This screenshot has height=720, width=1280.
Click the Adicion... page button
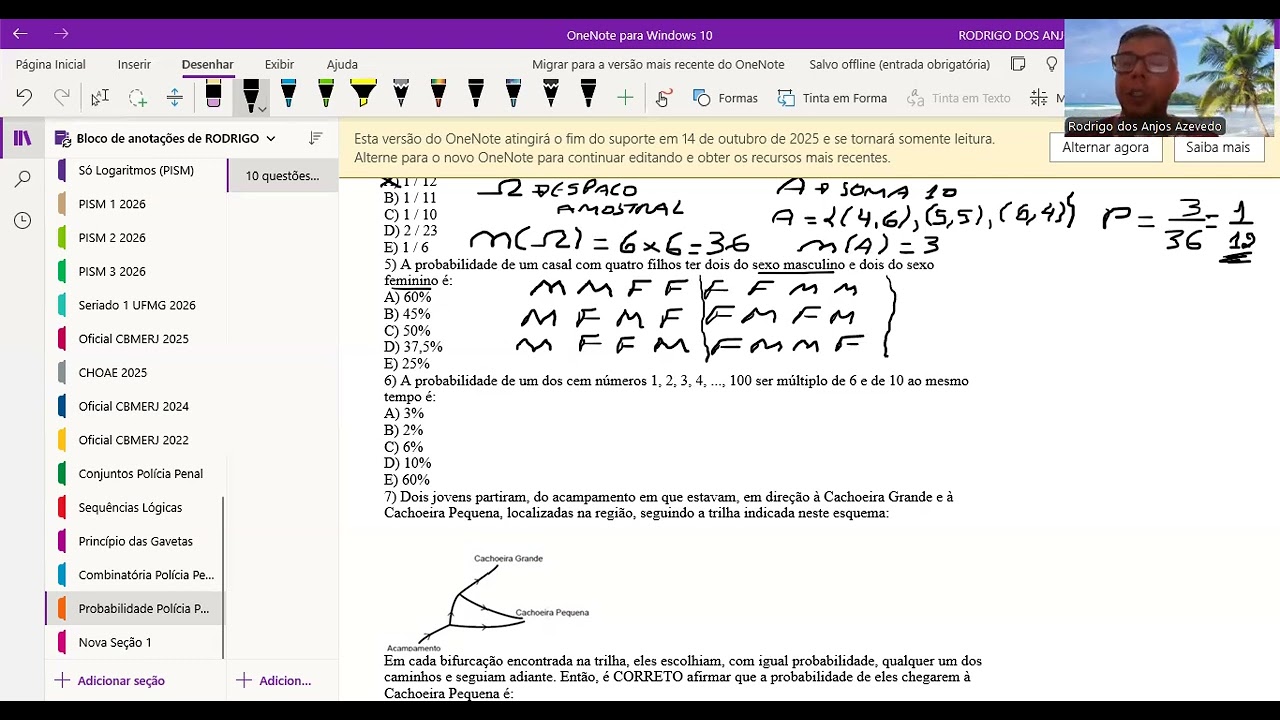click(273, 680)
